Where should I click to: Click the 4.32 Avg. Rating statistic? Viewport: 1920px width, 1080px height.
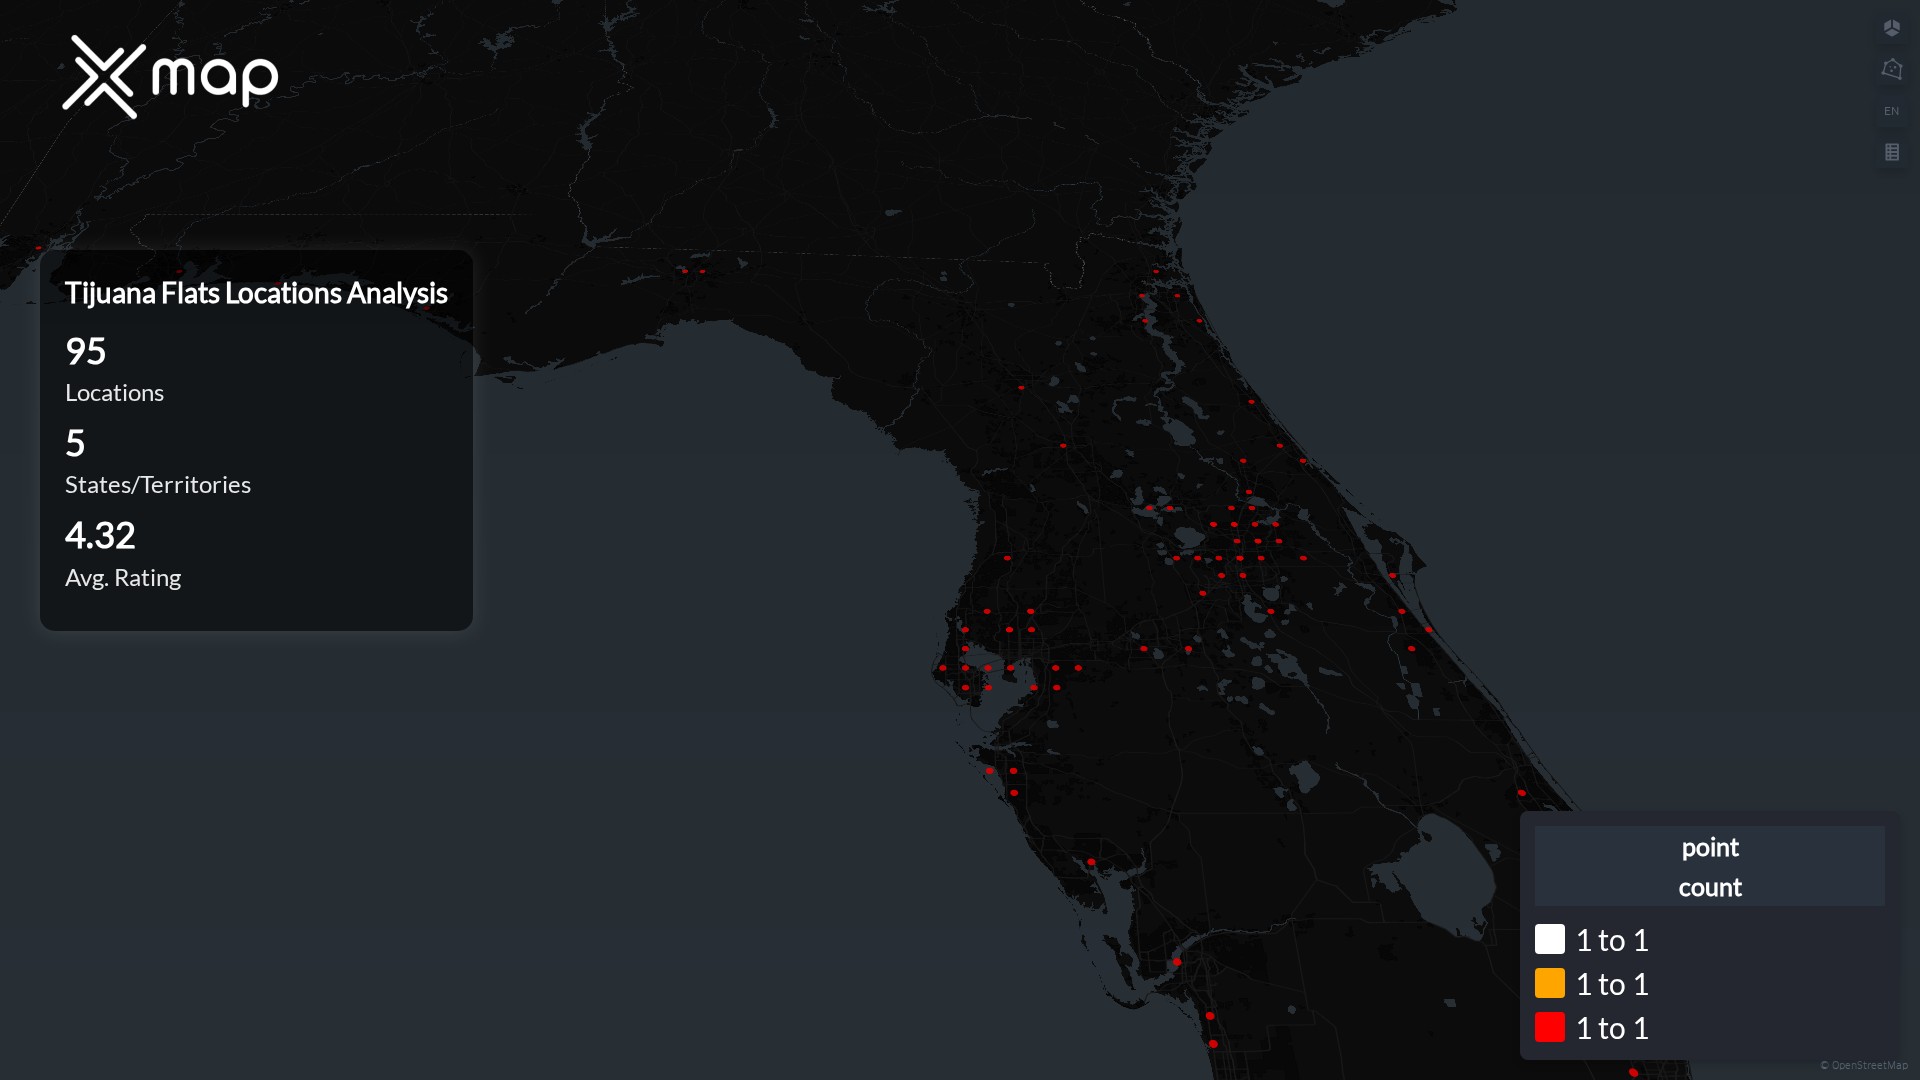(x=122, y=554)
